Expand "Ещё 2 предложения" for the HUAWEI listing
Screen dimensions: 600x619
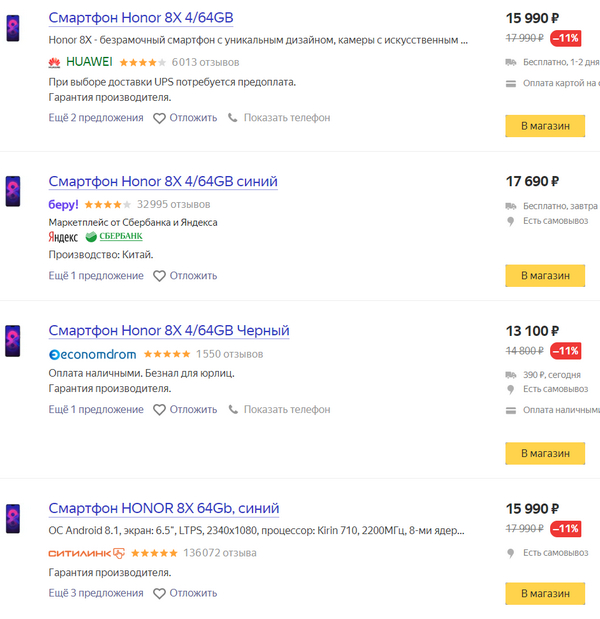96,118
